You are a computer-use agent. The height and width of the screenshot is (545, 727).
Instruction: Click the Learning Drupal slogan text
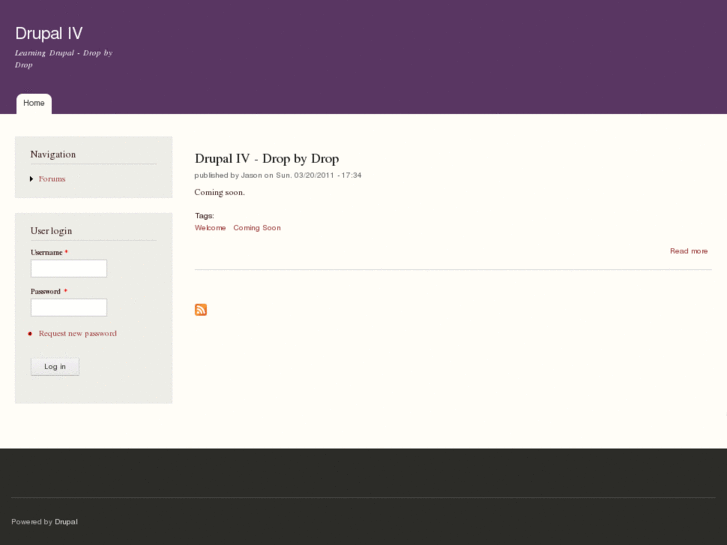click(x=64, y=59)
